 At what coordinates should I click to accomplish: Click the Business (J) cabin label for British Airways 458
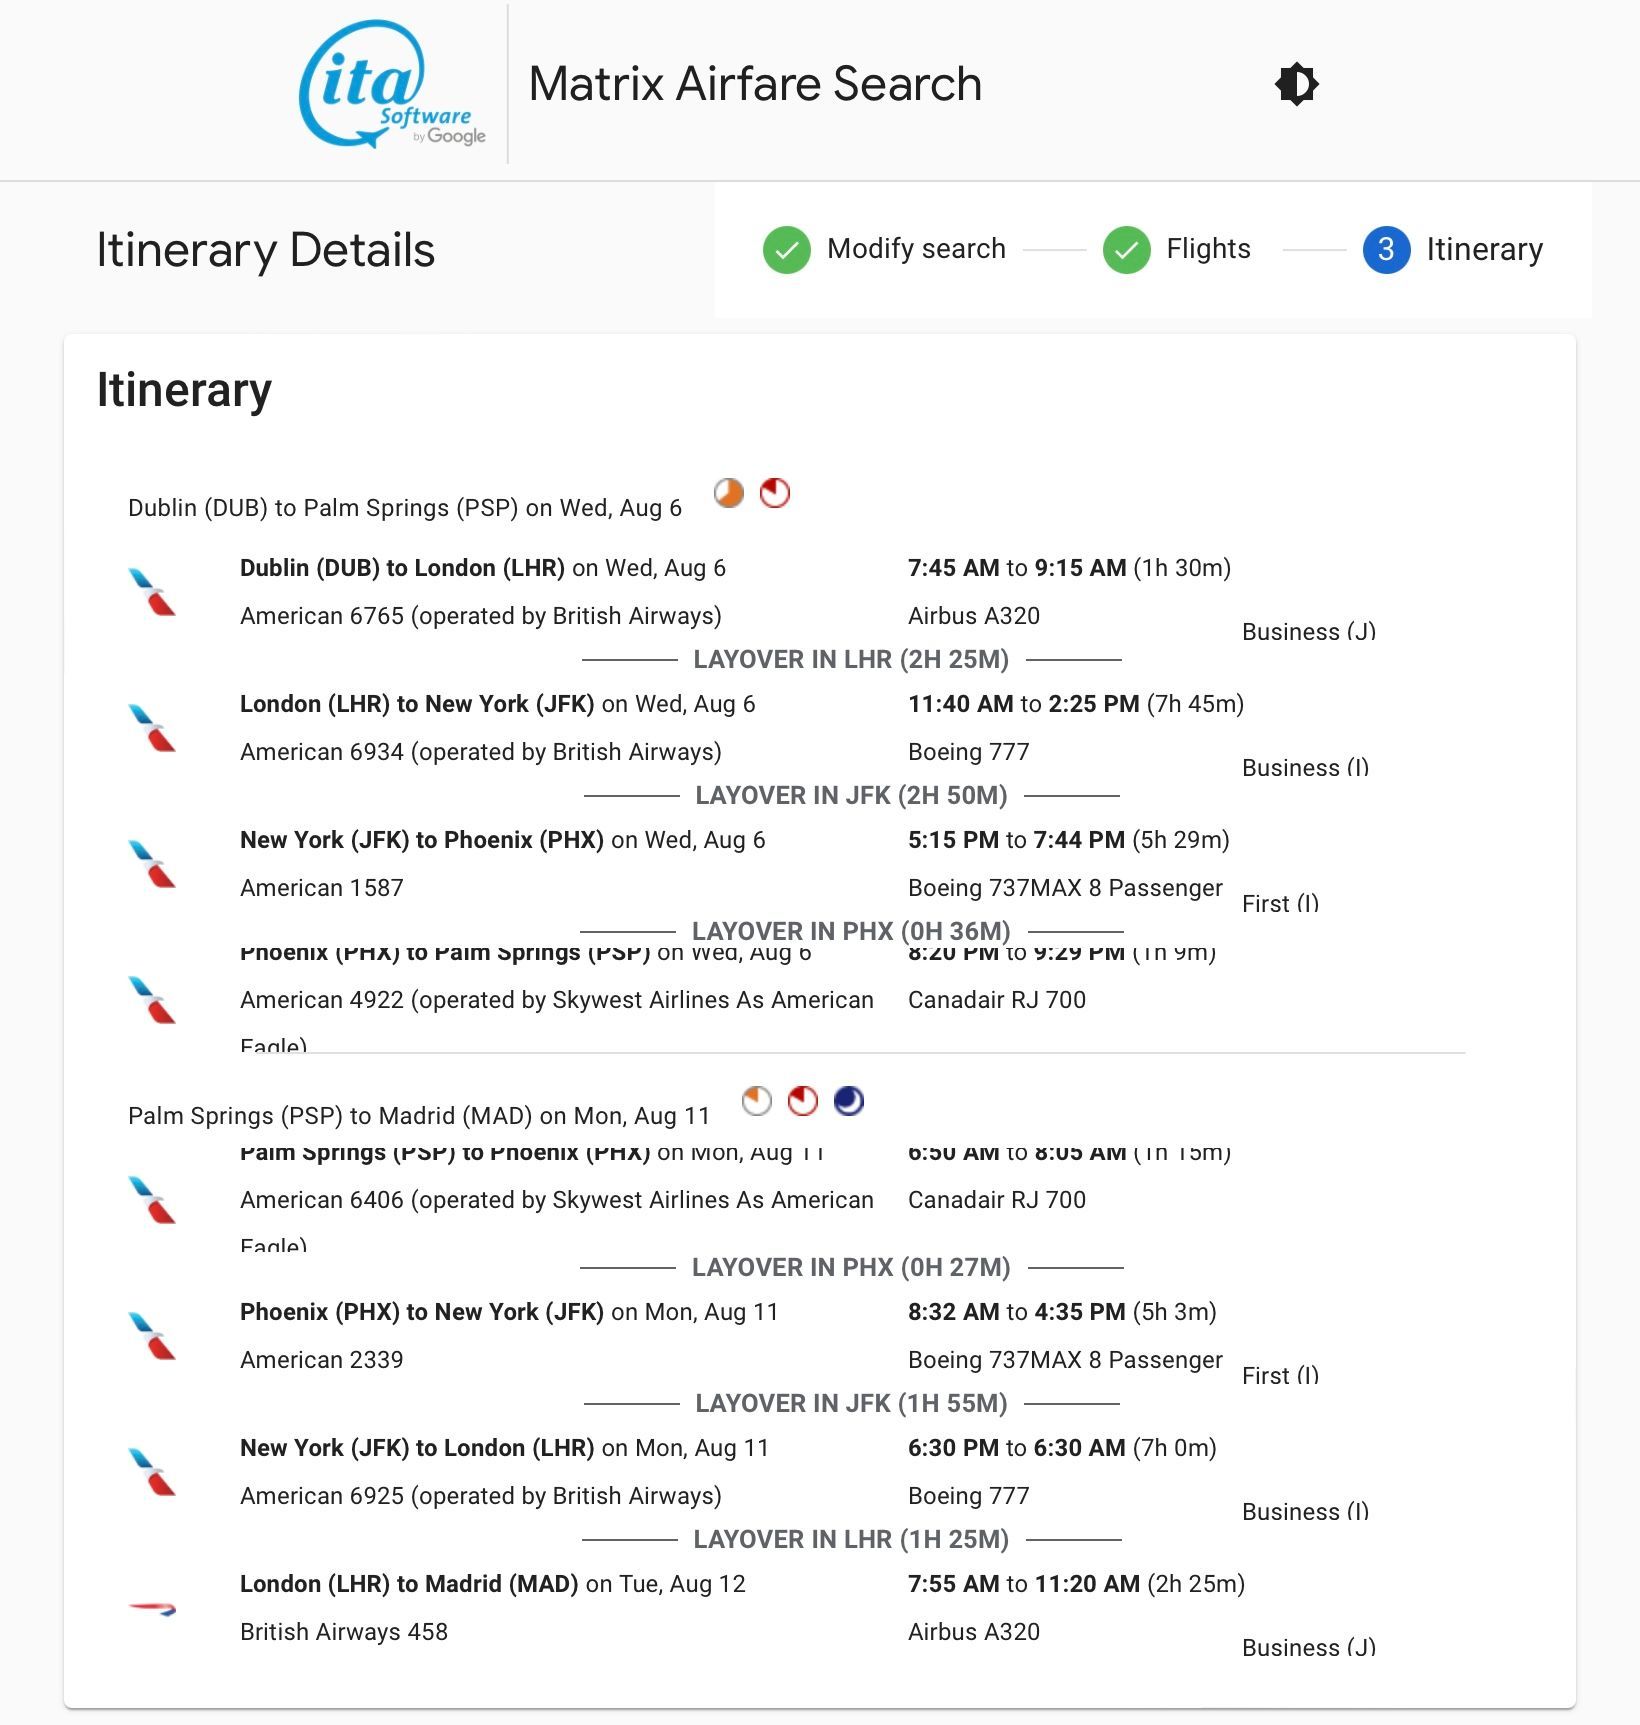(1308, 1647)
